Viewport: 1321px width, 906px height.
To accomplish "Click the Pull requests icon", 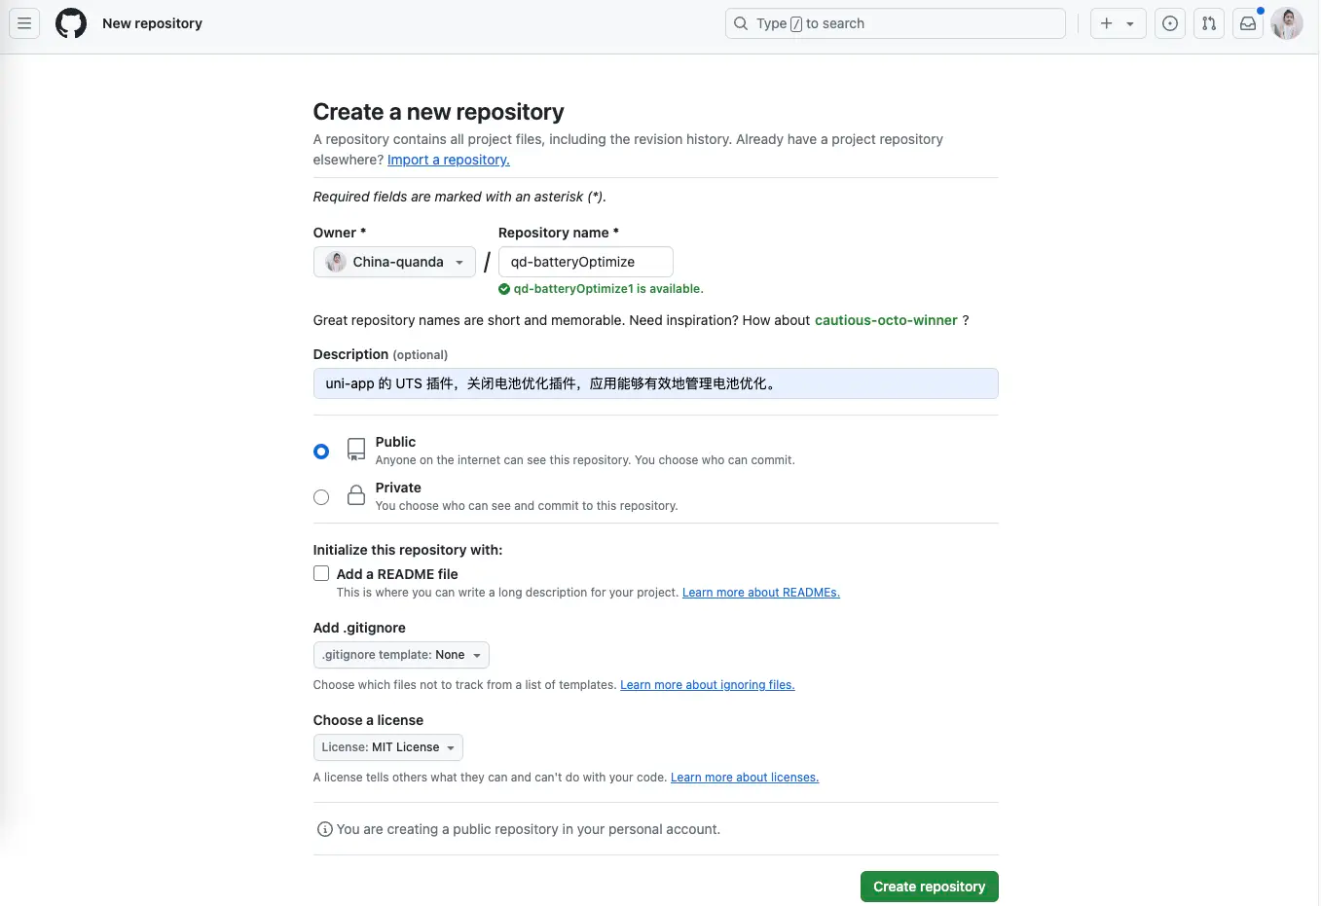I will point(1208,22).
